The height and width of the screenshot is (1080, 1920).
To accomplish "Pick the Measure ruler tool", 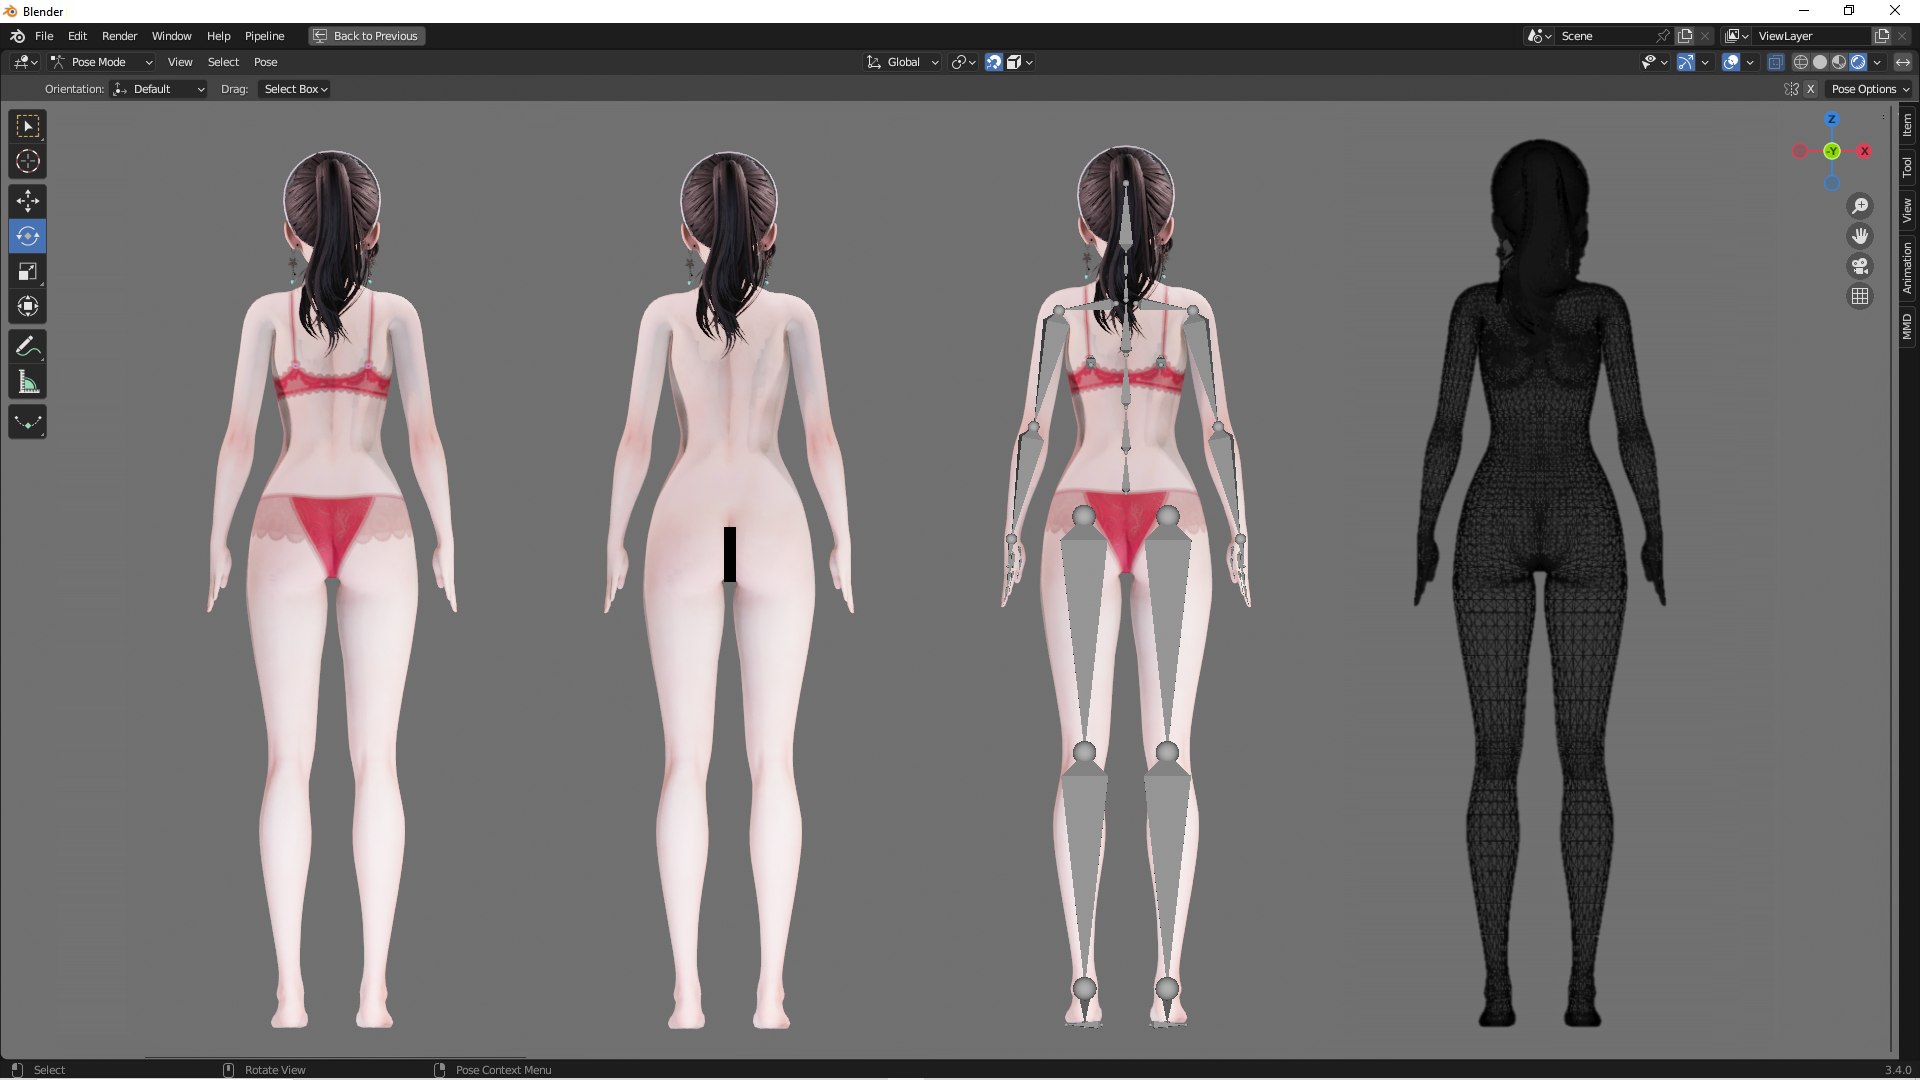I will (x=28, y=382).
